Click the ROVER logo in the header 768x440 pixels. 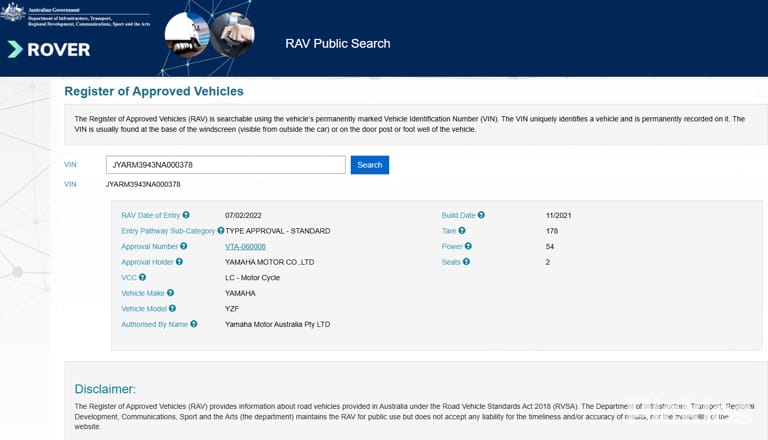point(49,49)
